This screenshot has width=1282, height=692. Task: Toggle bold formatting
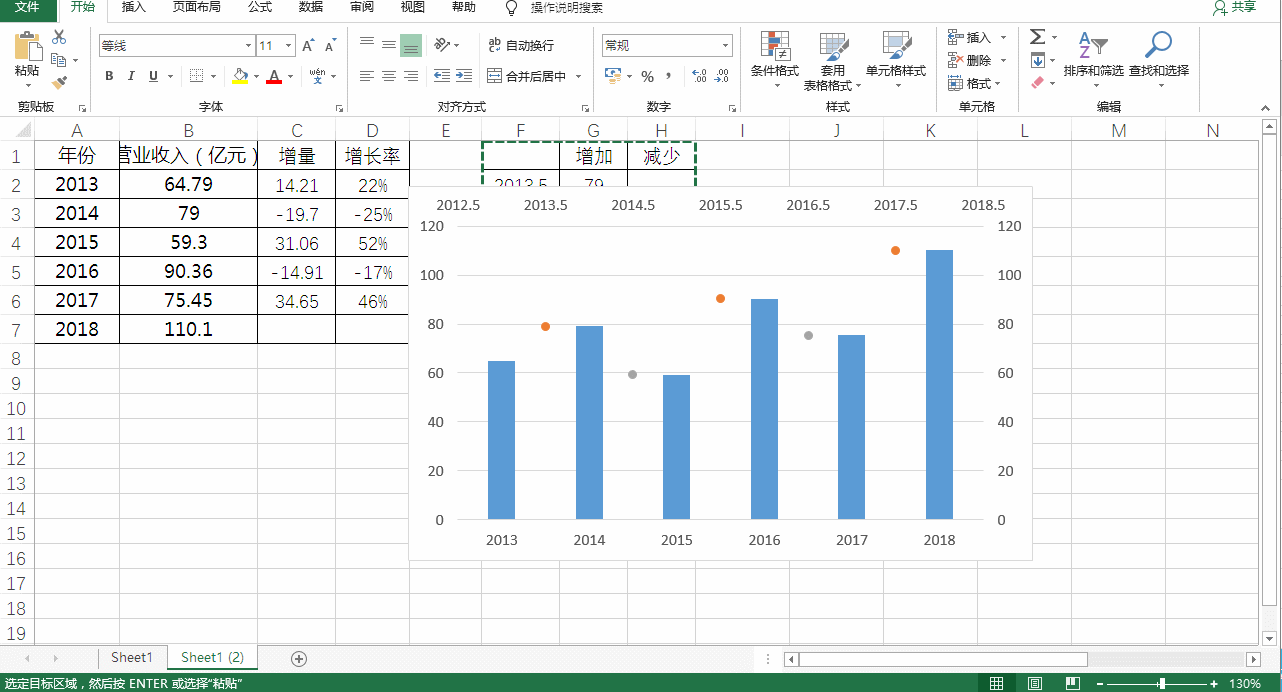[x=109, y=76]
